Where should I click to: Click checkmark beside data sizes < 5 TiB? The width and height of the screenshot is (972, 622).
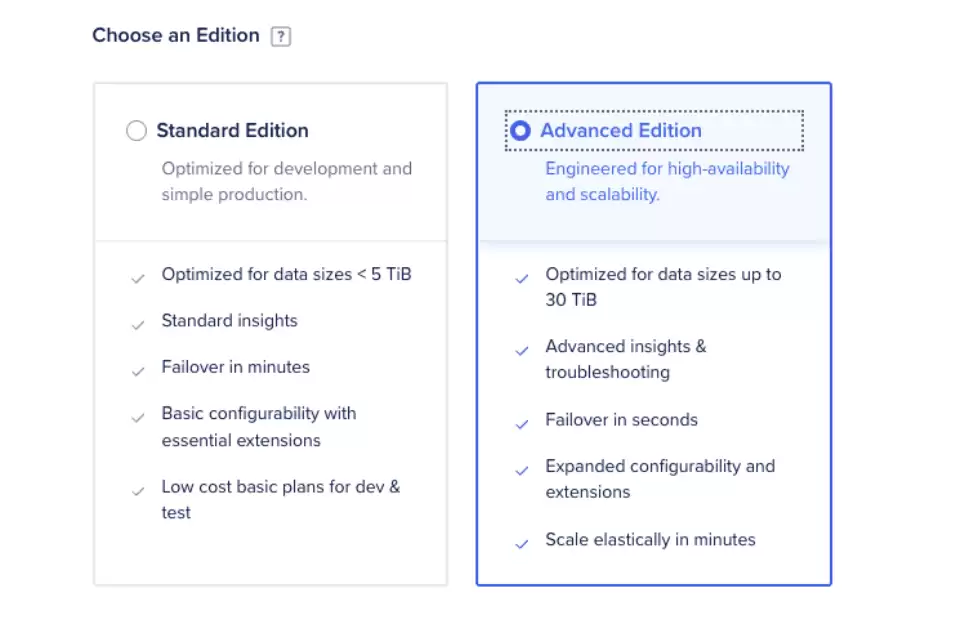tap(138, 278)
